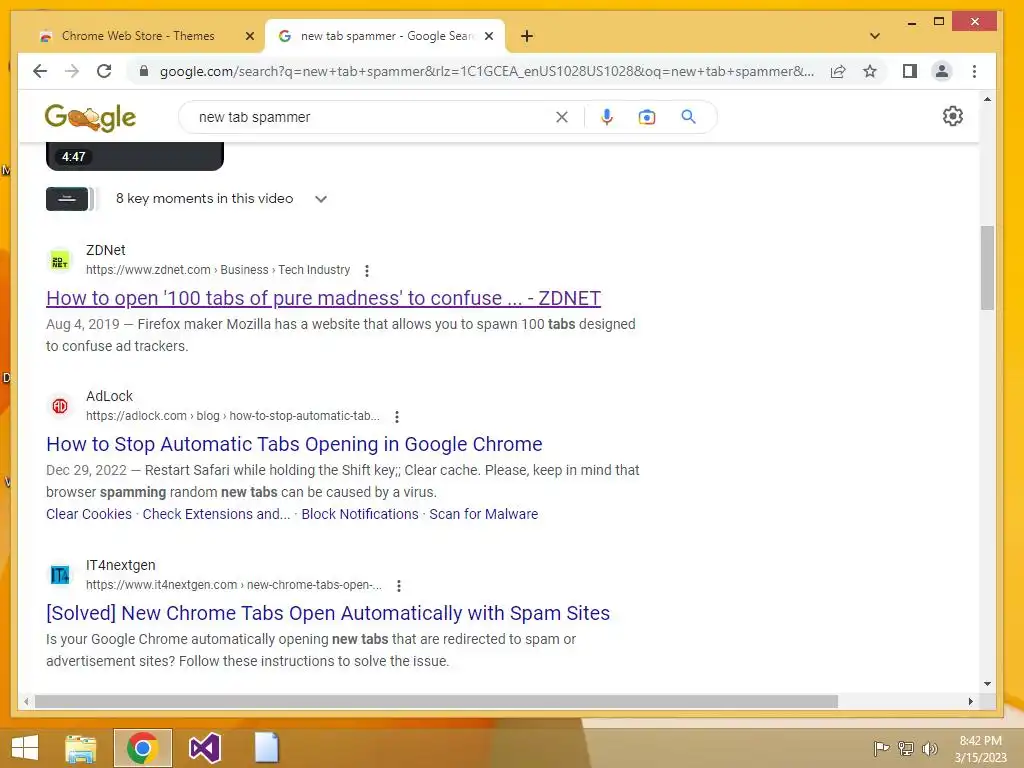
Task: Reload the current page
Action: click(x=104, y=71)
